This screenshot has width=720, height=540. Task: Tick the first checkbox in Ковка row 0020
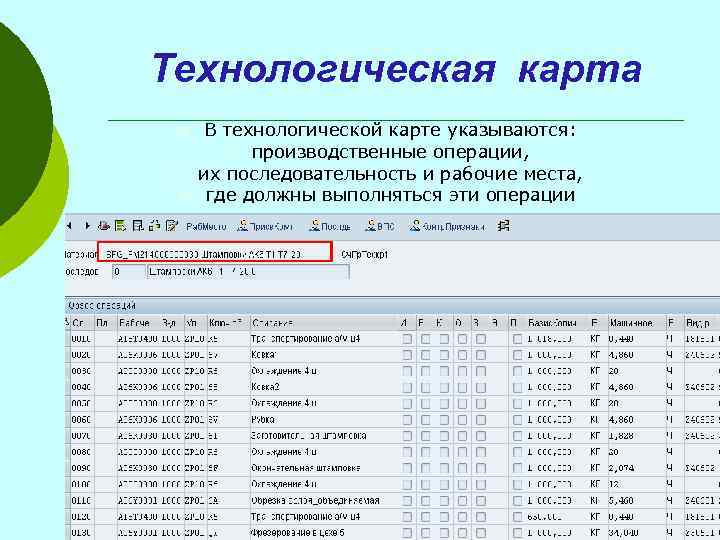pyautogui.click(x=407, y=355)
